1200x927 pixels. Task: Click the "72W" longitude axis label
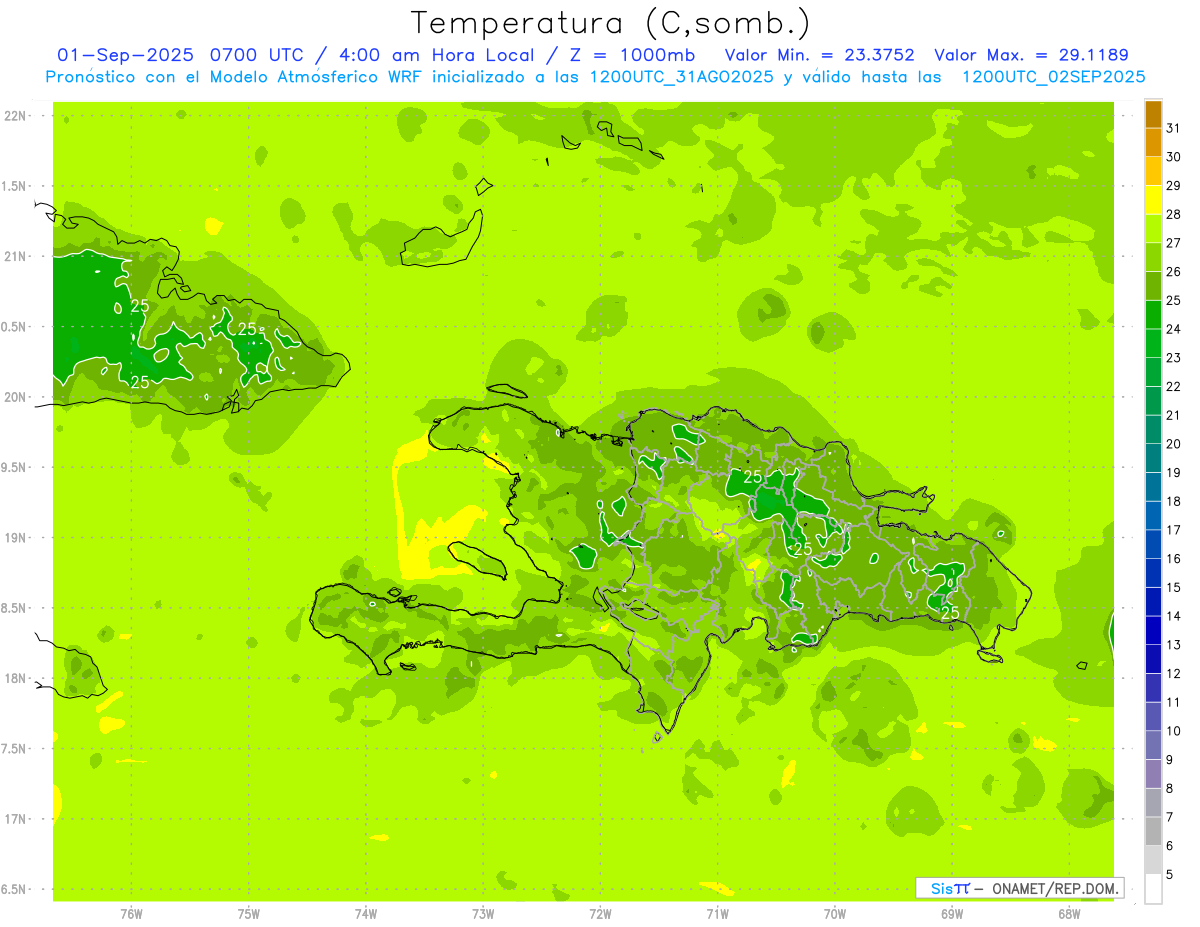[600, 914]
